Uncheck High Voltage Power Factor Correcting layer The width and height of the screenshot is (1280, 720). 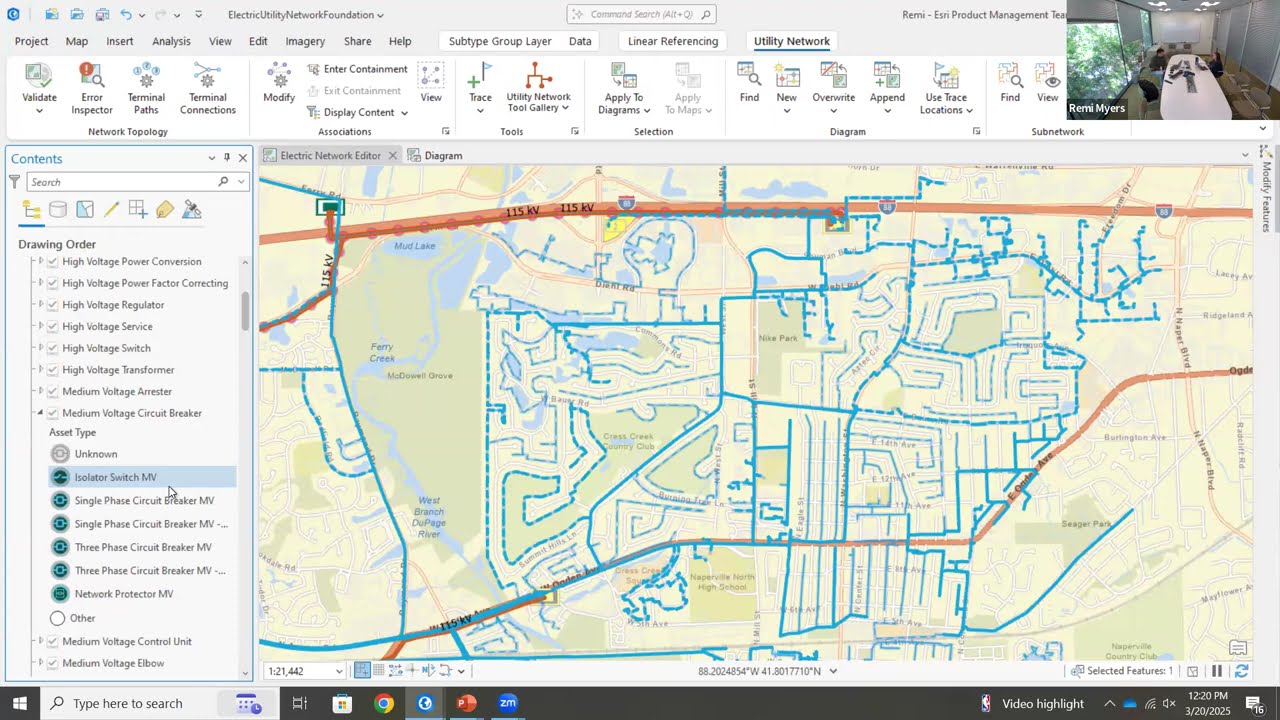(53, 283)
